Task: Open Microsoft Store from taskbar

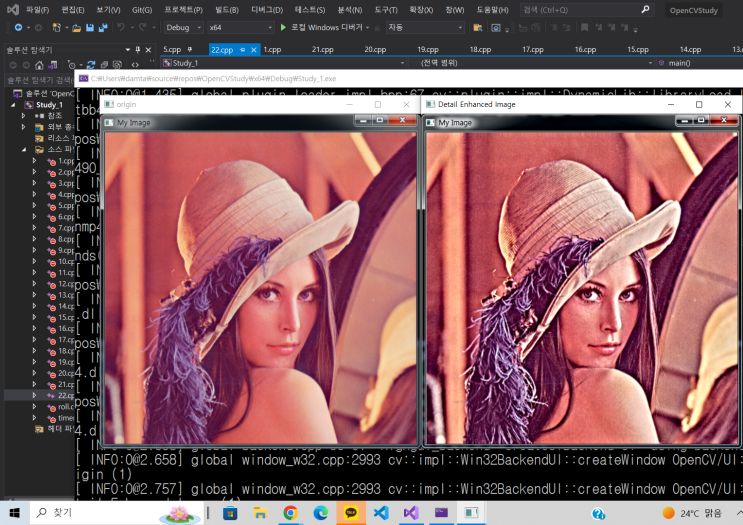Action: [230, 513]
